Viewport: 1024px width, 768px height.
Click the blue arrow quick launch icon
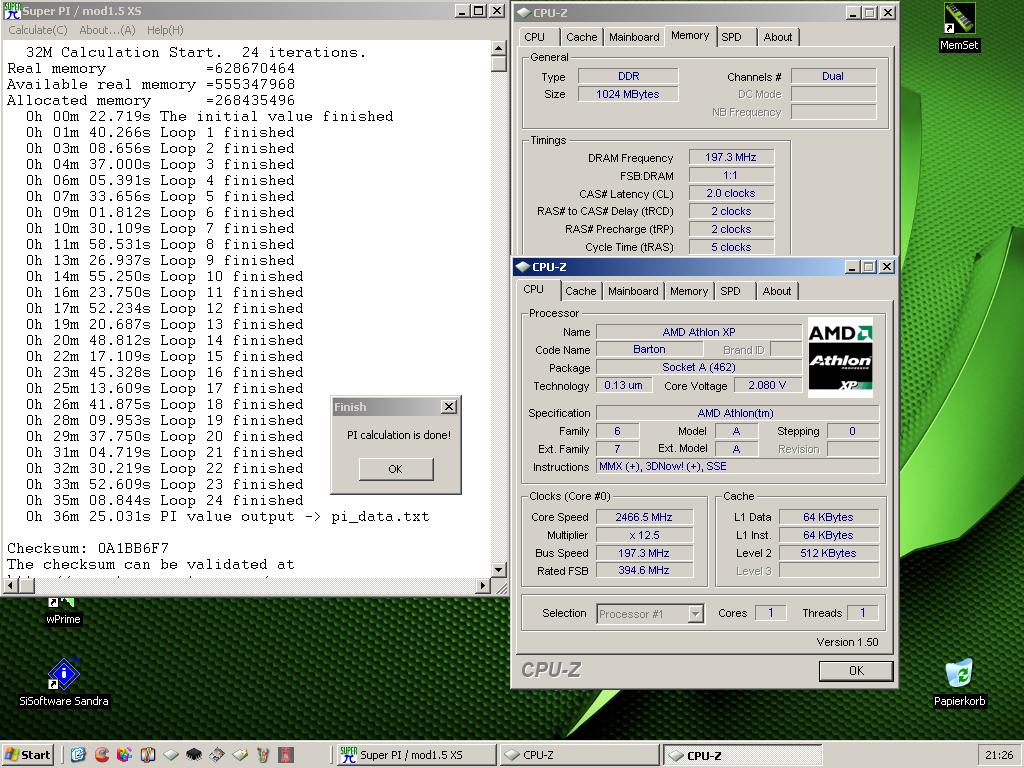click(x=78, y=755)
